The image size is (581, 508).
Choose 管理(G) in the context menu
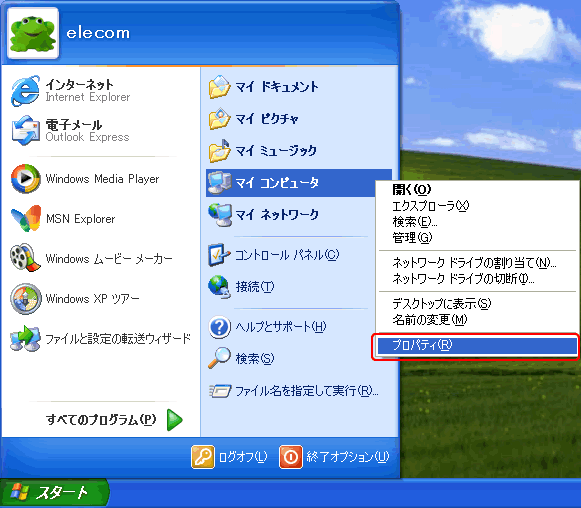click(x=412, y=238)
